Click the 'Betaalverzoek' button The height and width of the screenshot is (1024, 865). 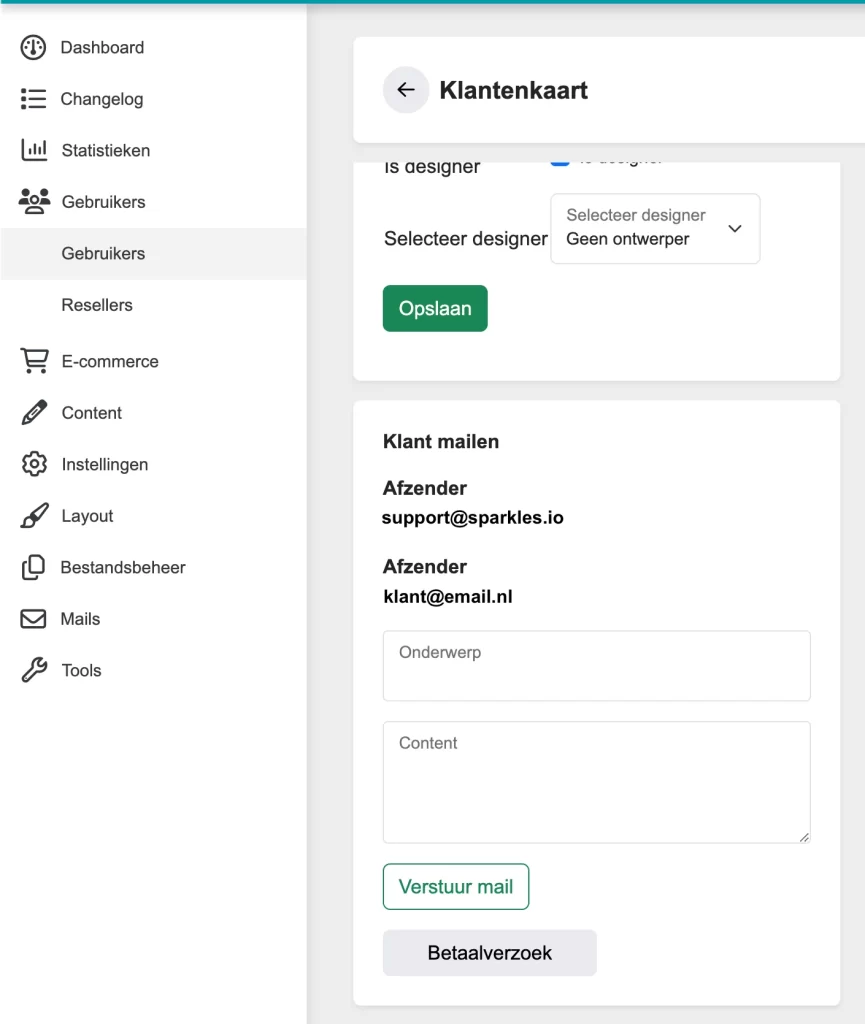point(489,953)
